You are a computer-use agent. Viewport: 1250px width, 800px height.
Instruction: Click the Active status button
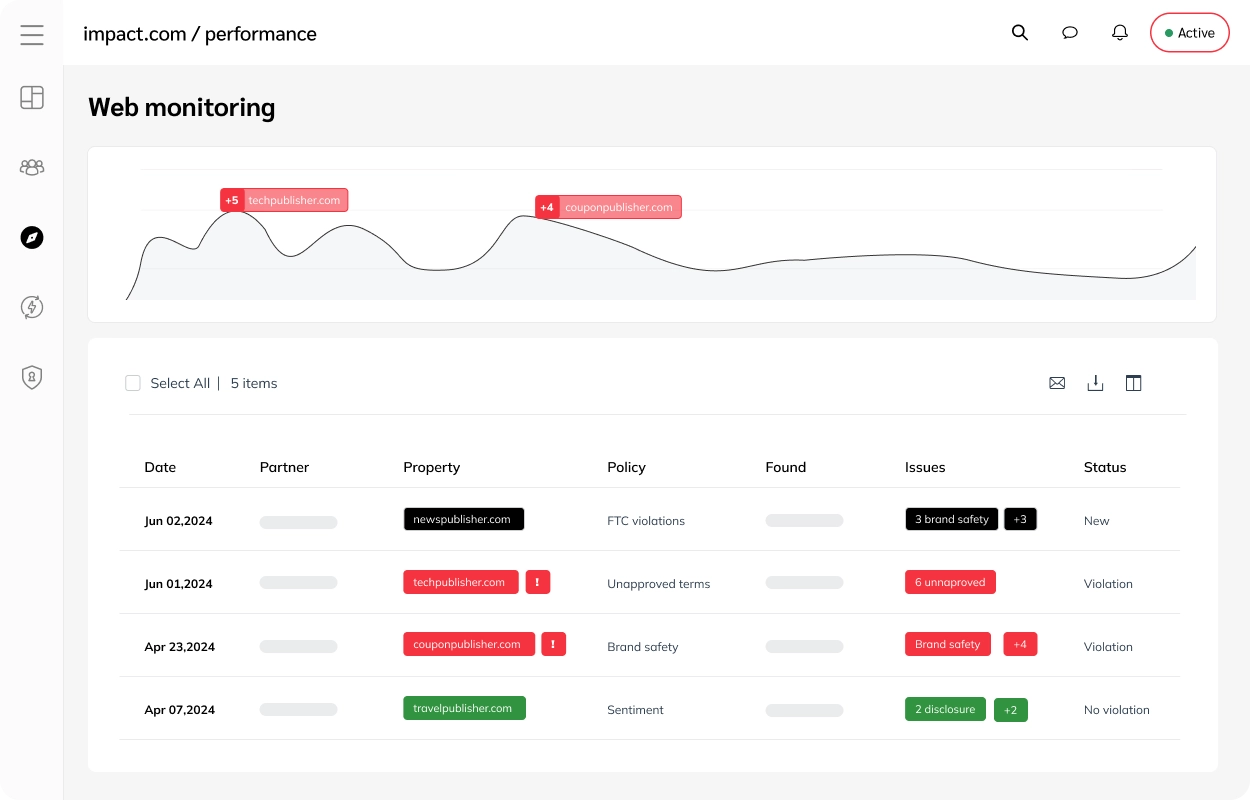[1189, 33]
